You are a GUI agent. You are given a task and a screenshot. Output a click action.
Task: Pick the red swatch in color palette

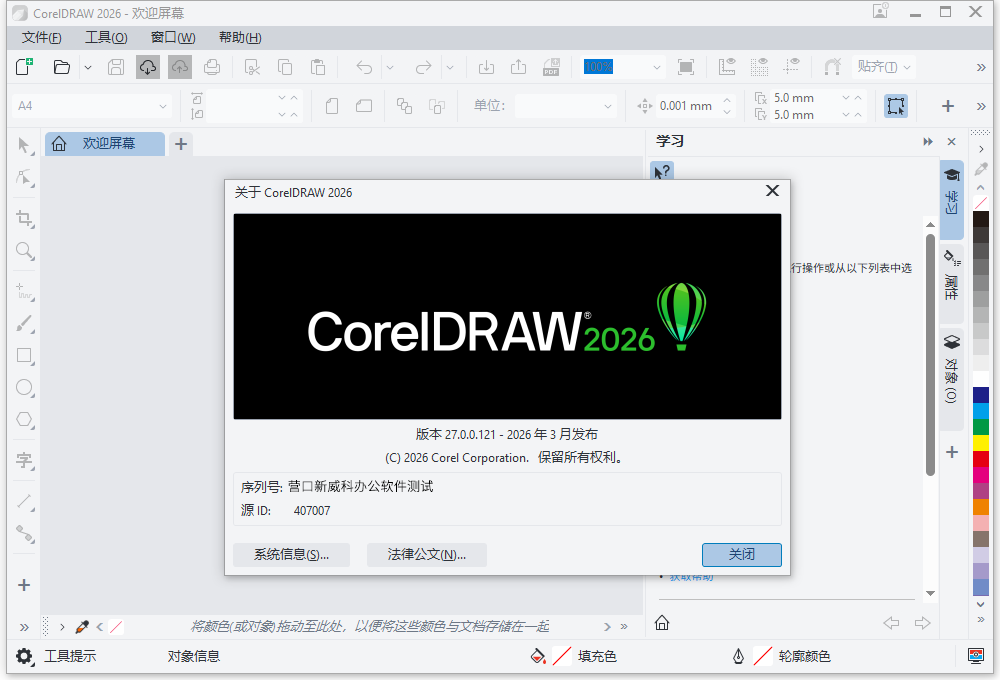point(981,459)
